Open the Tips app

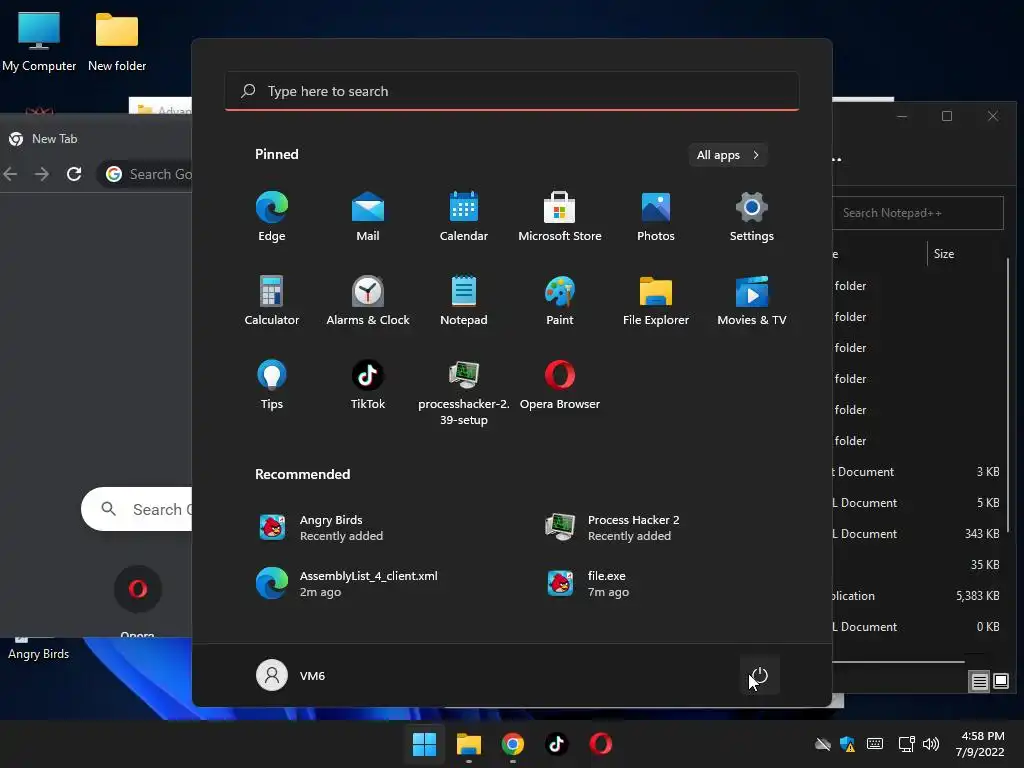[x=272, y=385]
